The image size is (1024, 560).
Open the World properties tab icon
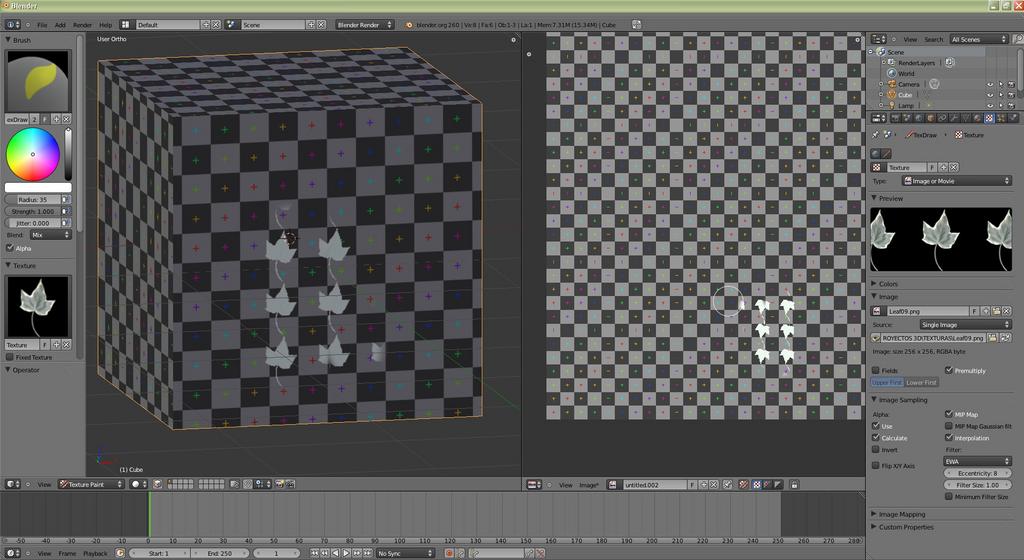click(x=918, y=118)
